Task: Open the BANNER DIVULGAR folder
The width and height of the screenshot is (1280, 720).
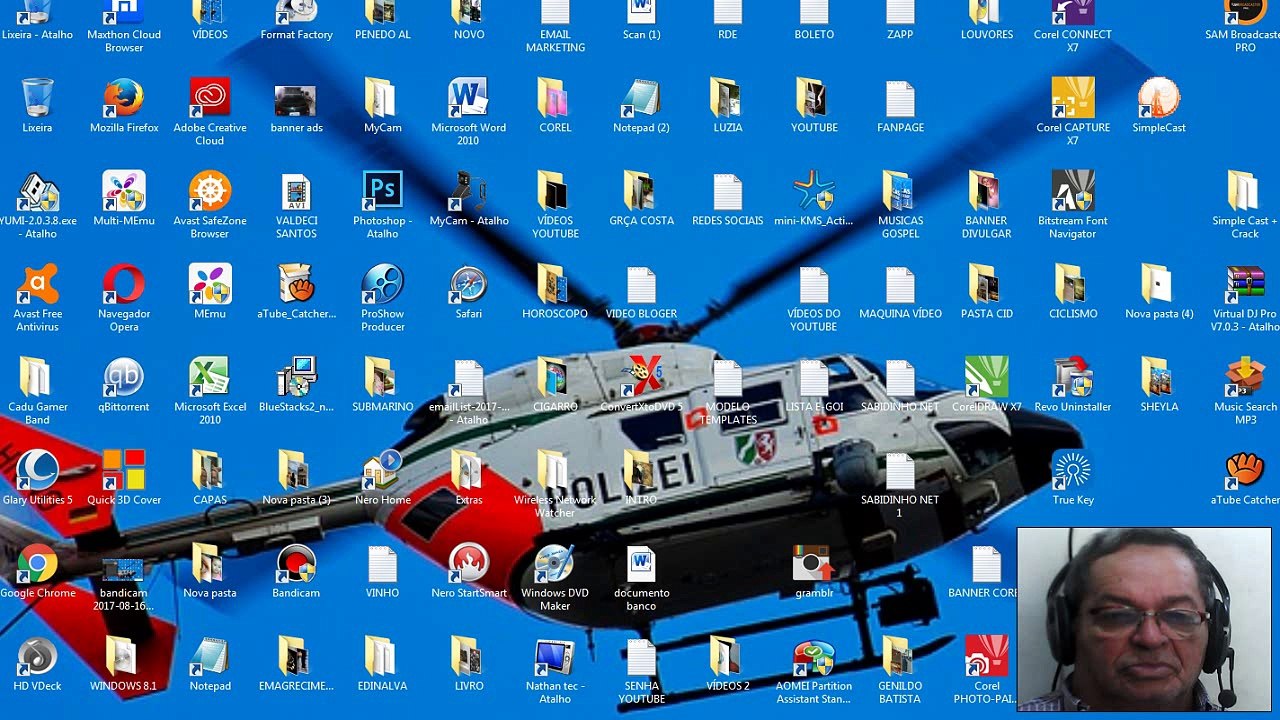Action: pos(986,192)
